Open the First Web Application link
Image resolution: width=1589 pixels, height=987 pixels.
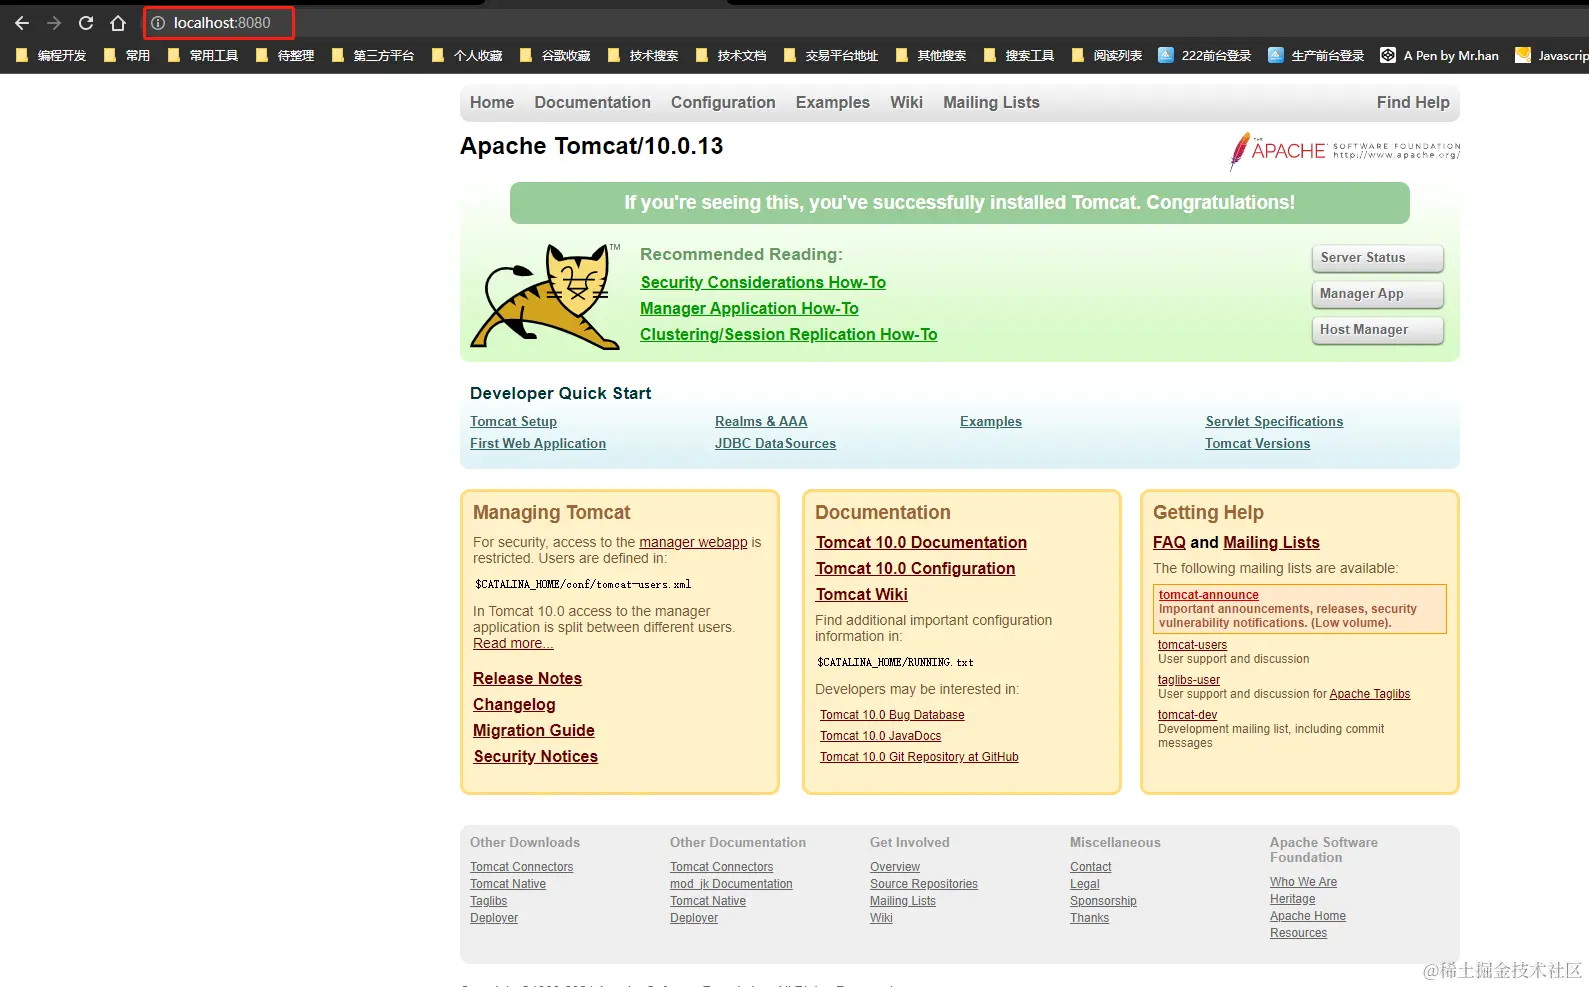[x=538, y=444]
